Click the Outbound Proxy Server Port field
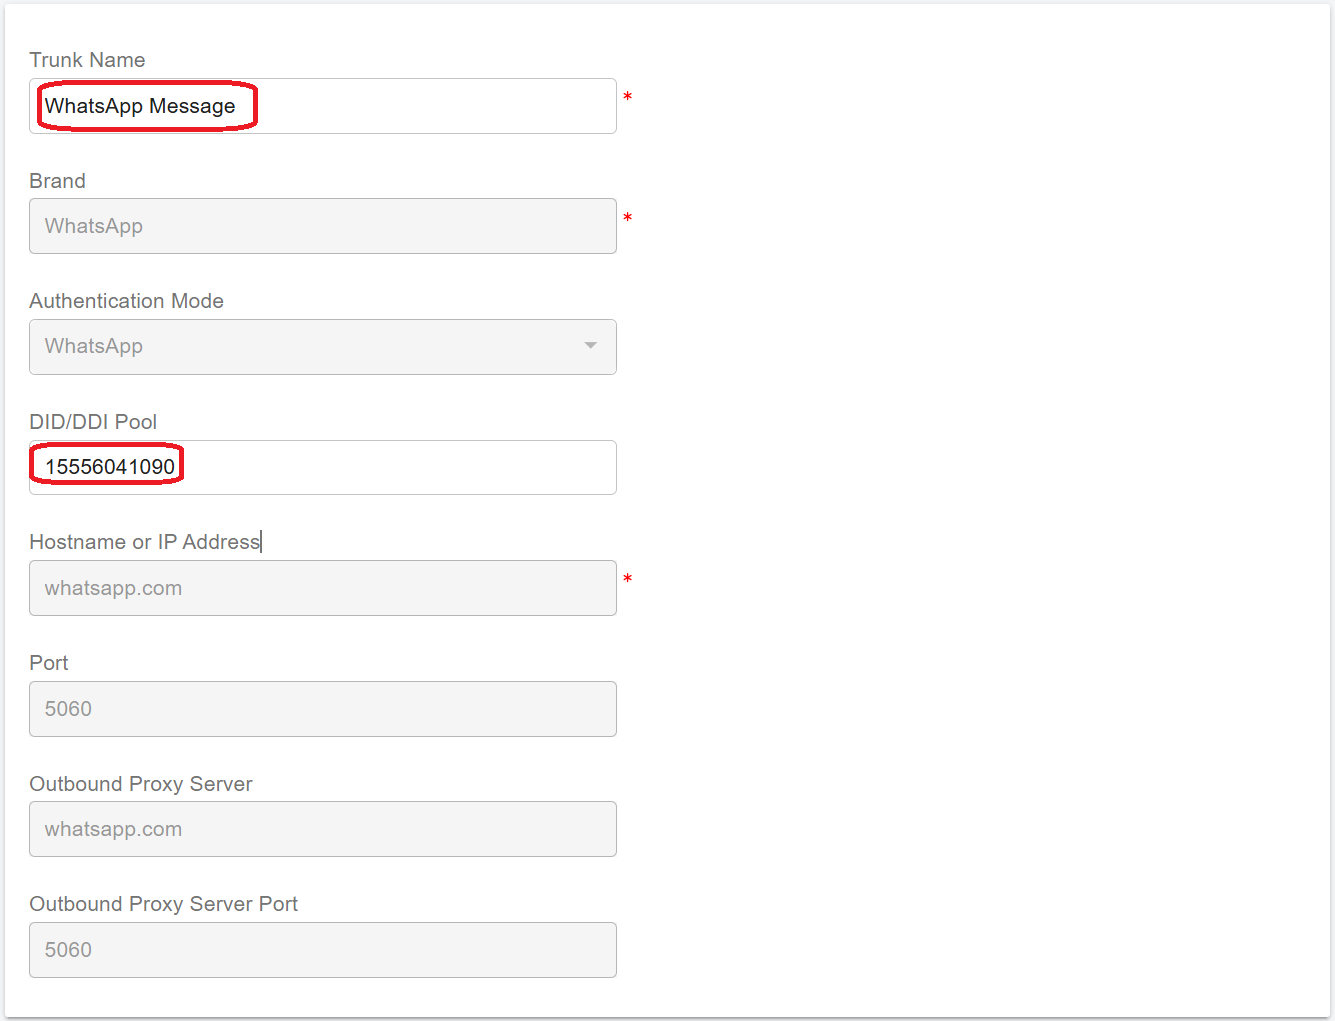 pos(322,950)
